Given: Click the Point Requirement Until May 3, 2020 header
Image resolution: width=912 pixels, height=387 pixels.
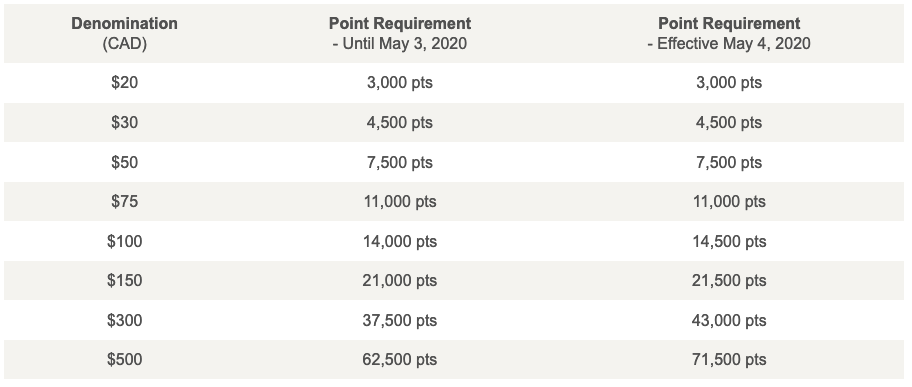Looking at the screenshot, I should pos(400,34).
